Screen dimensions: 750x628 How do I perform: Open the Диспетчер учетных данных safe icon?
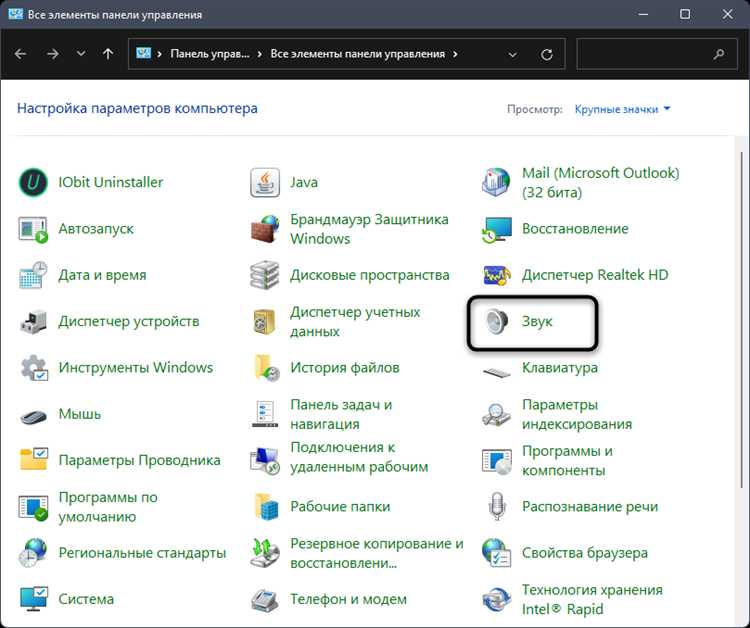[265, 321]
